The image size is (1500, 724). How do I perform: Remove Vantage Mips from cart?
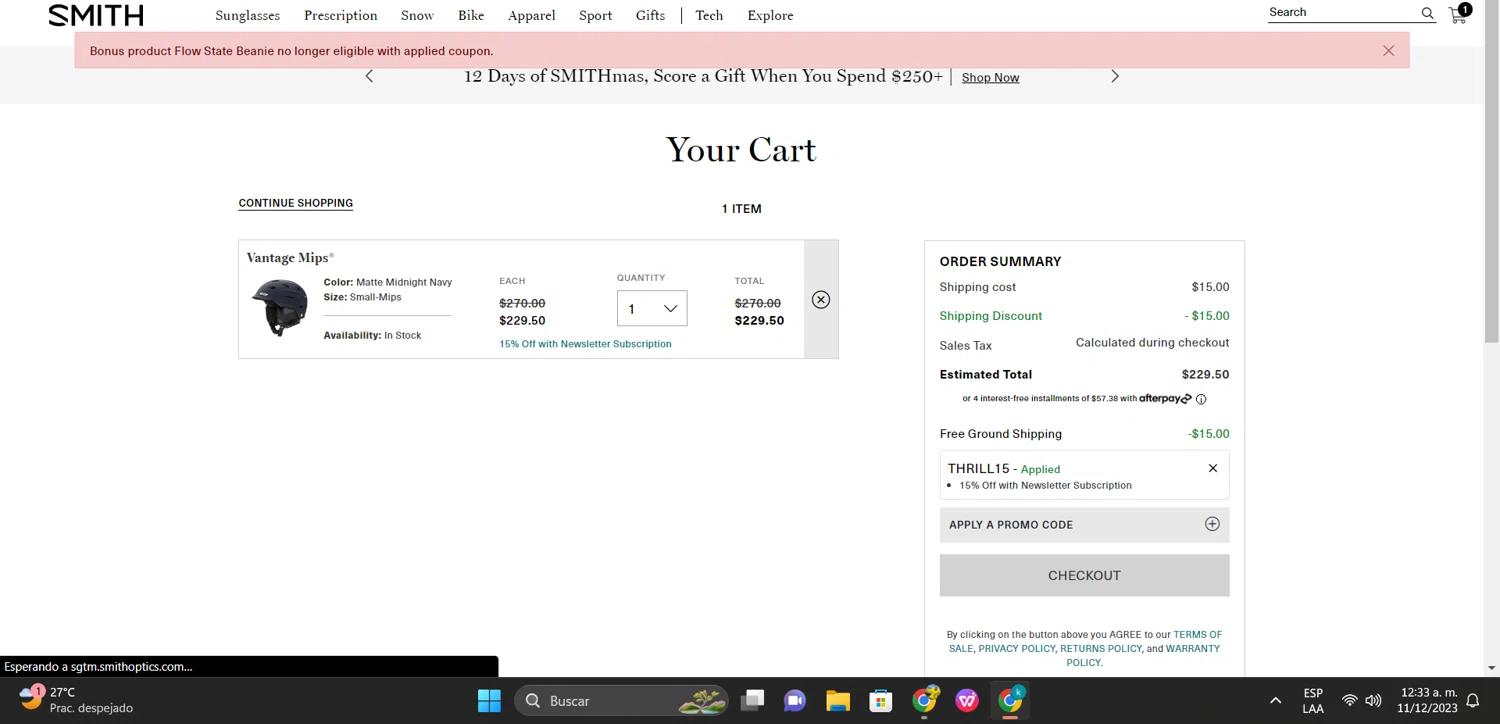(x=821, y=300)
